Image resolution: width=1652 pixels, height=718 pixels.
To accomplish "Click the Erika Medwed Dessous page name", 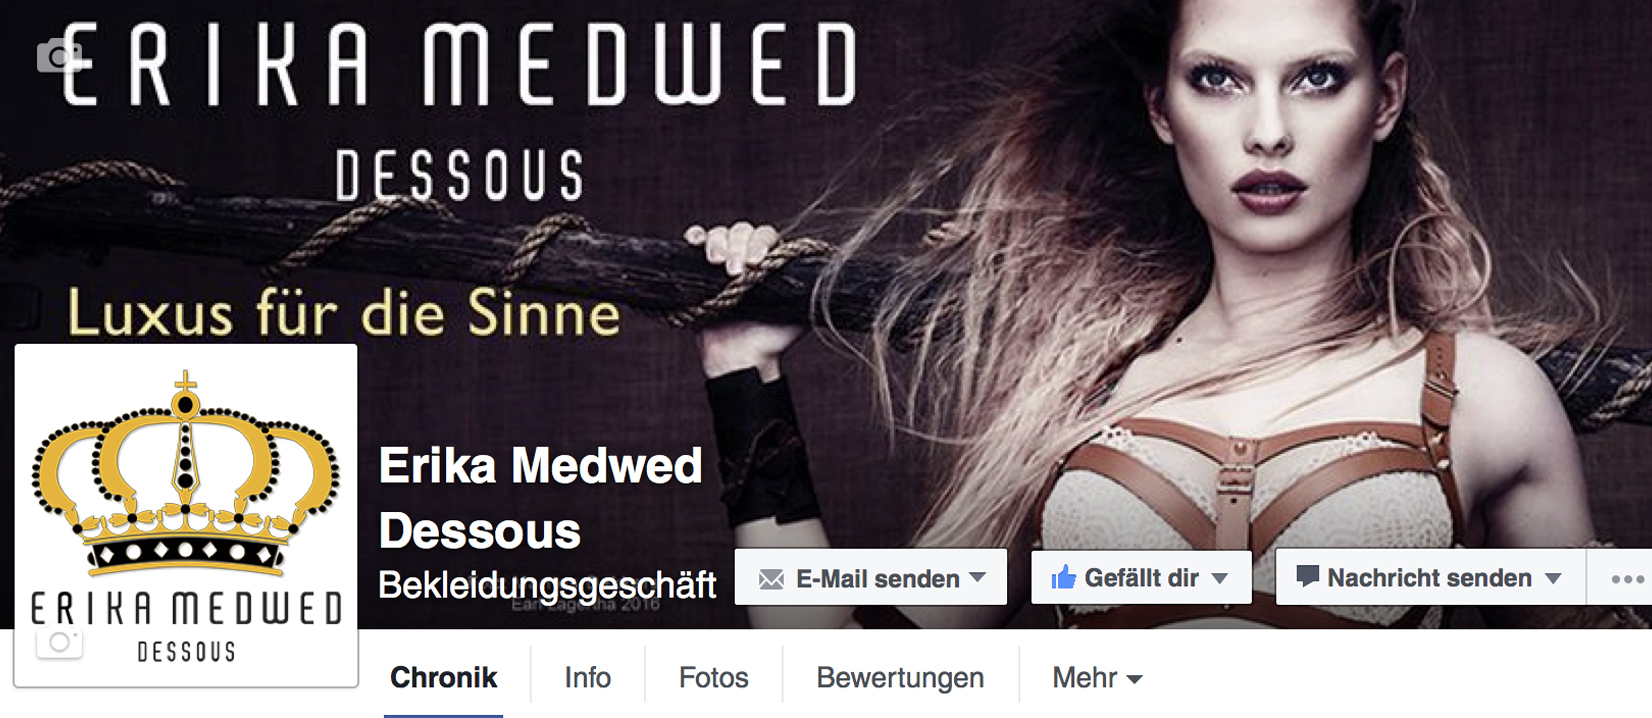I will [x=541, y=498].
